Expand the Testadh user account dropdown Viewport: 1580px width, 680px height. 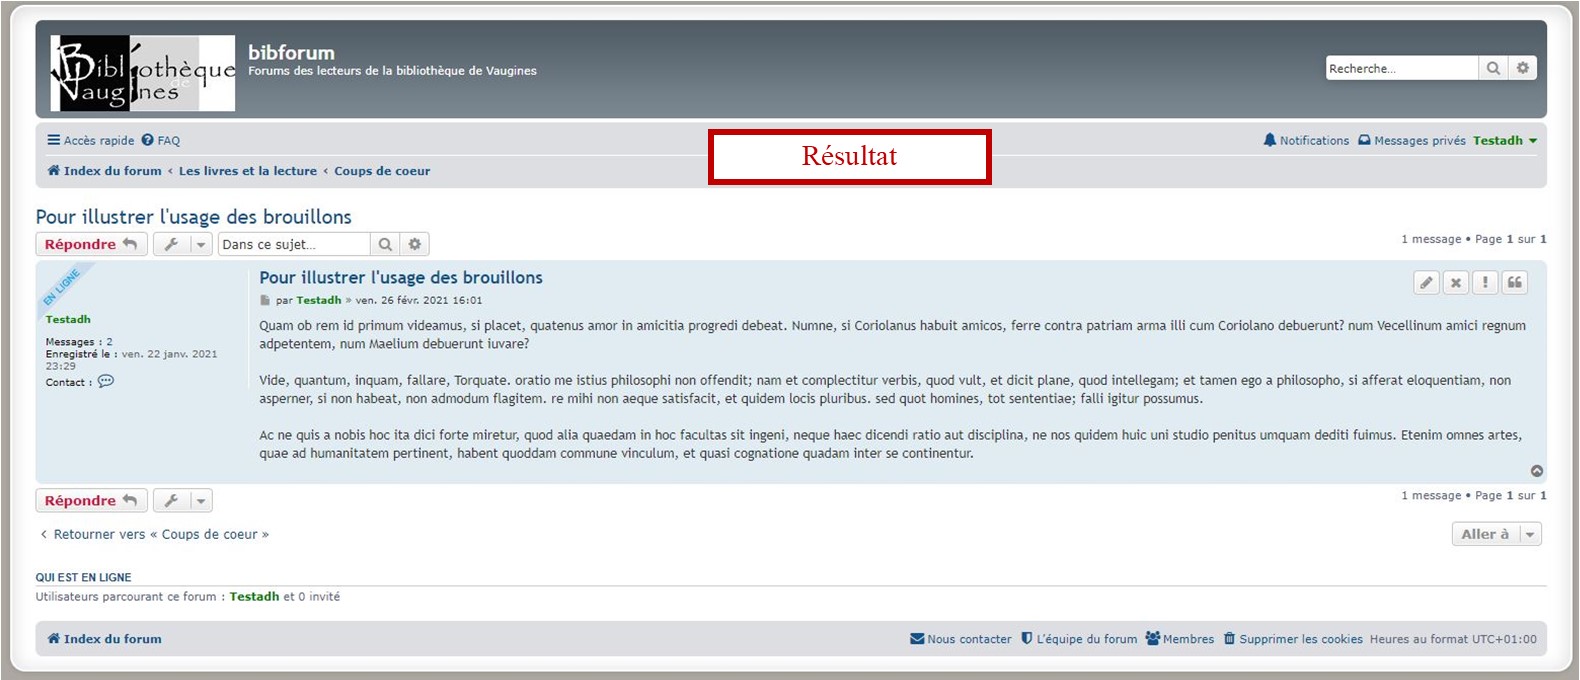click(1505, 141)
